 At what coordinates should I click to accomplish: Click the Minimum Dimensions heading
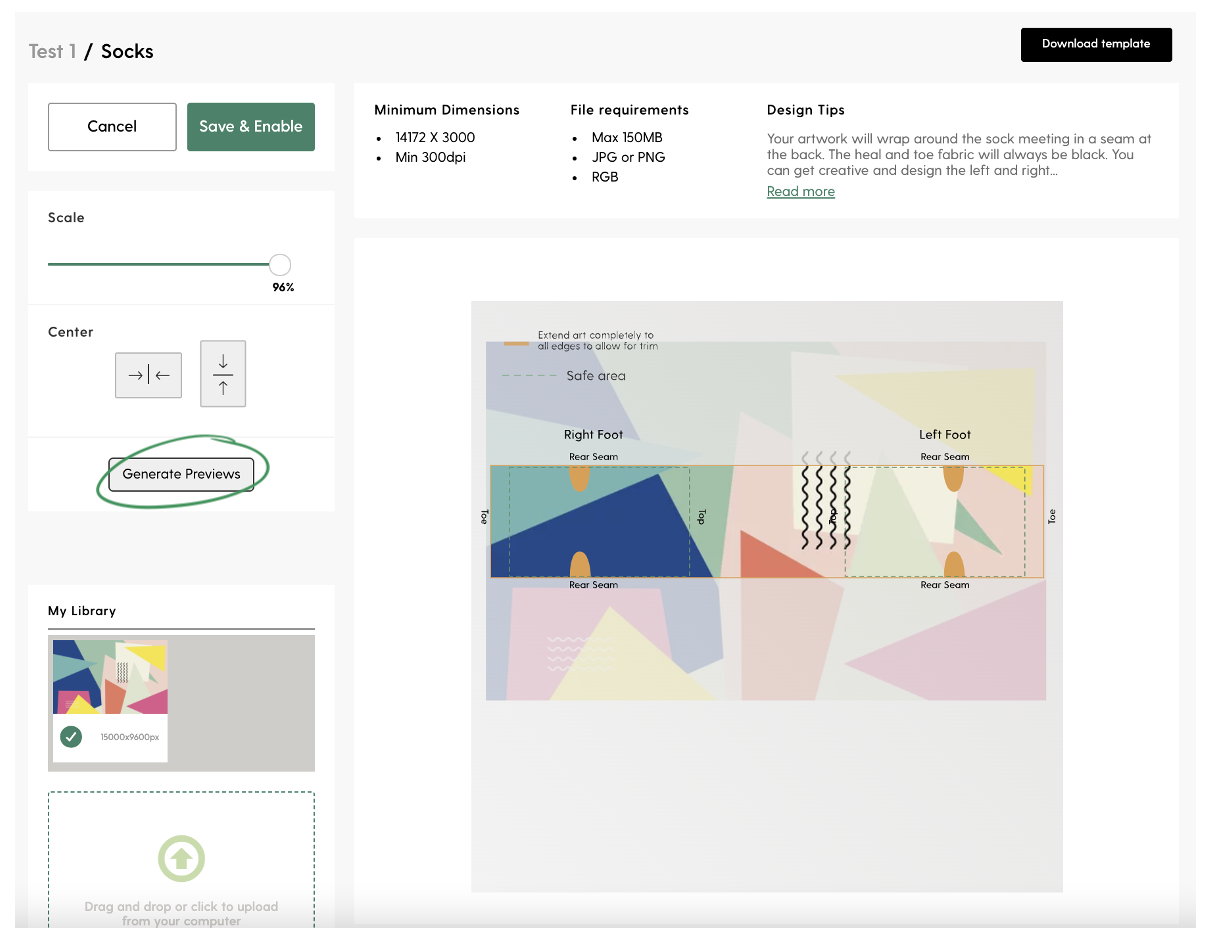pyautogui.click(x=447, y=110)
